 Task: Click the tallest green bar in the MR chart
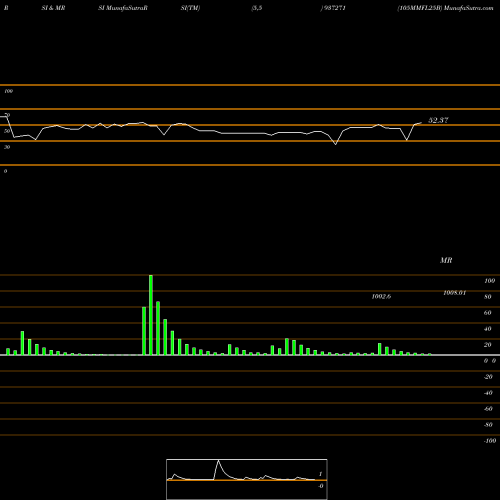click(151, 315)
